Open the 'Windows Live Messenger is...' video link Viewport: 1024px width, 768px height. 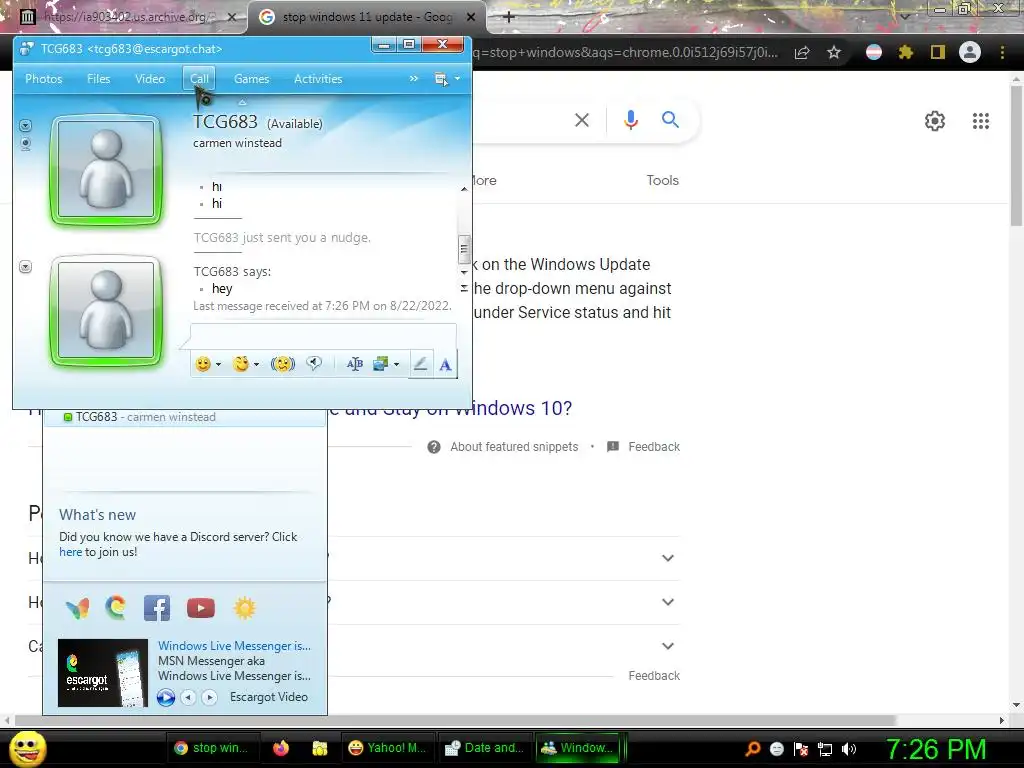pos(234,645)
